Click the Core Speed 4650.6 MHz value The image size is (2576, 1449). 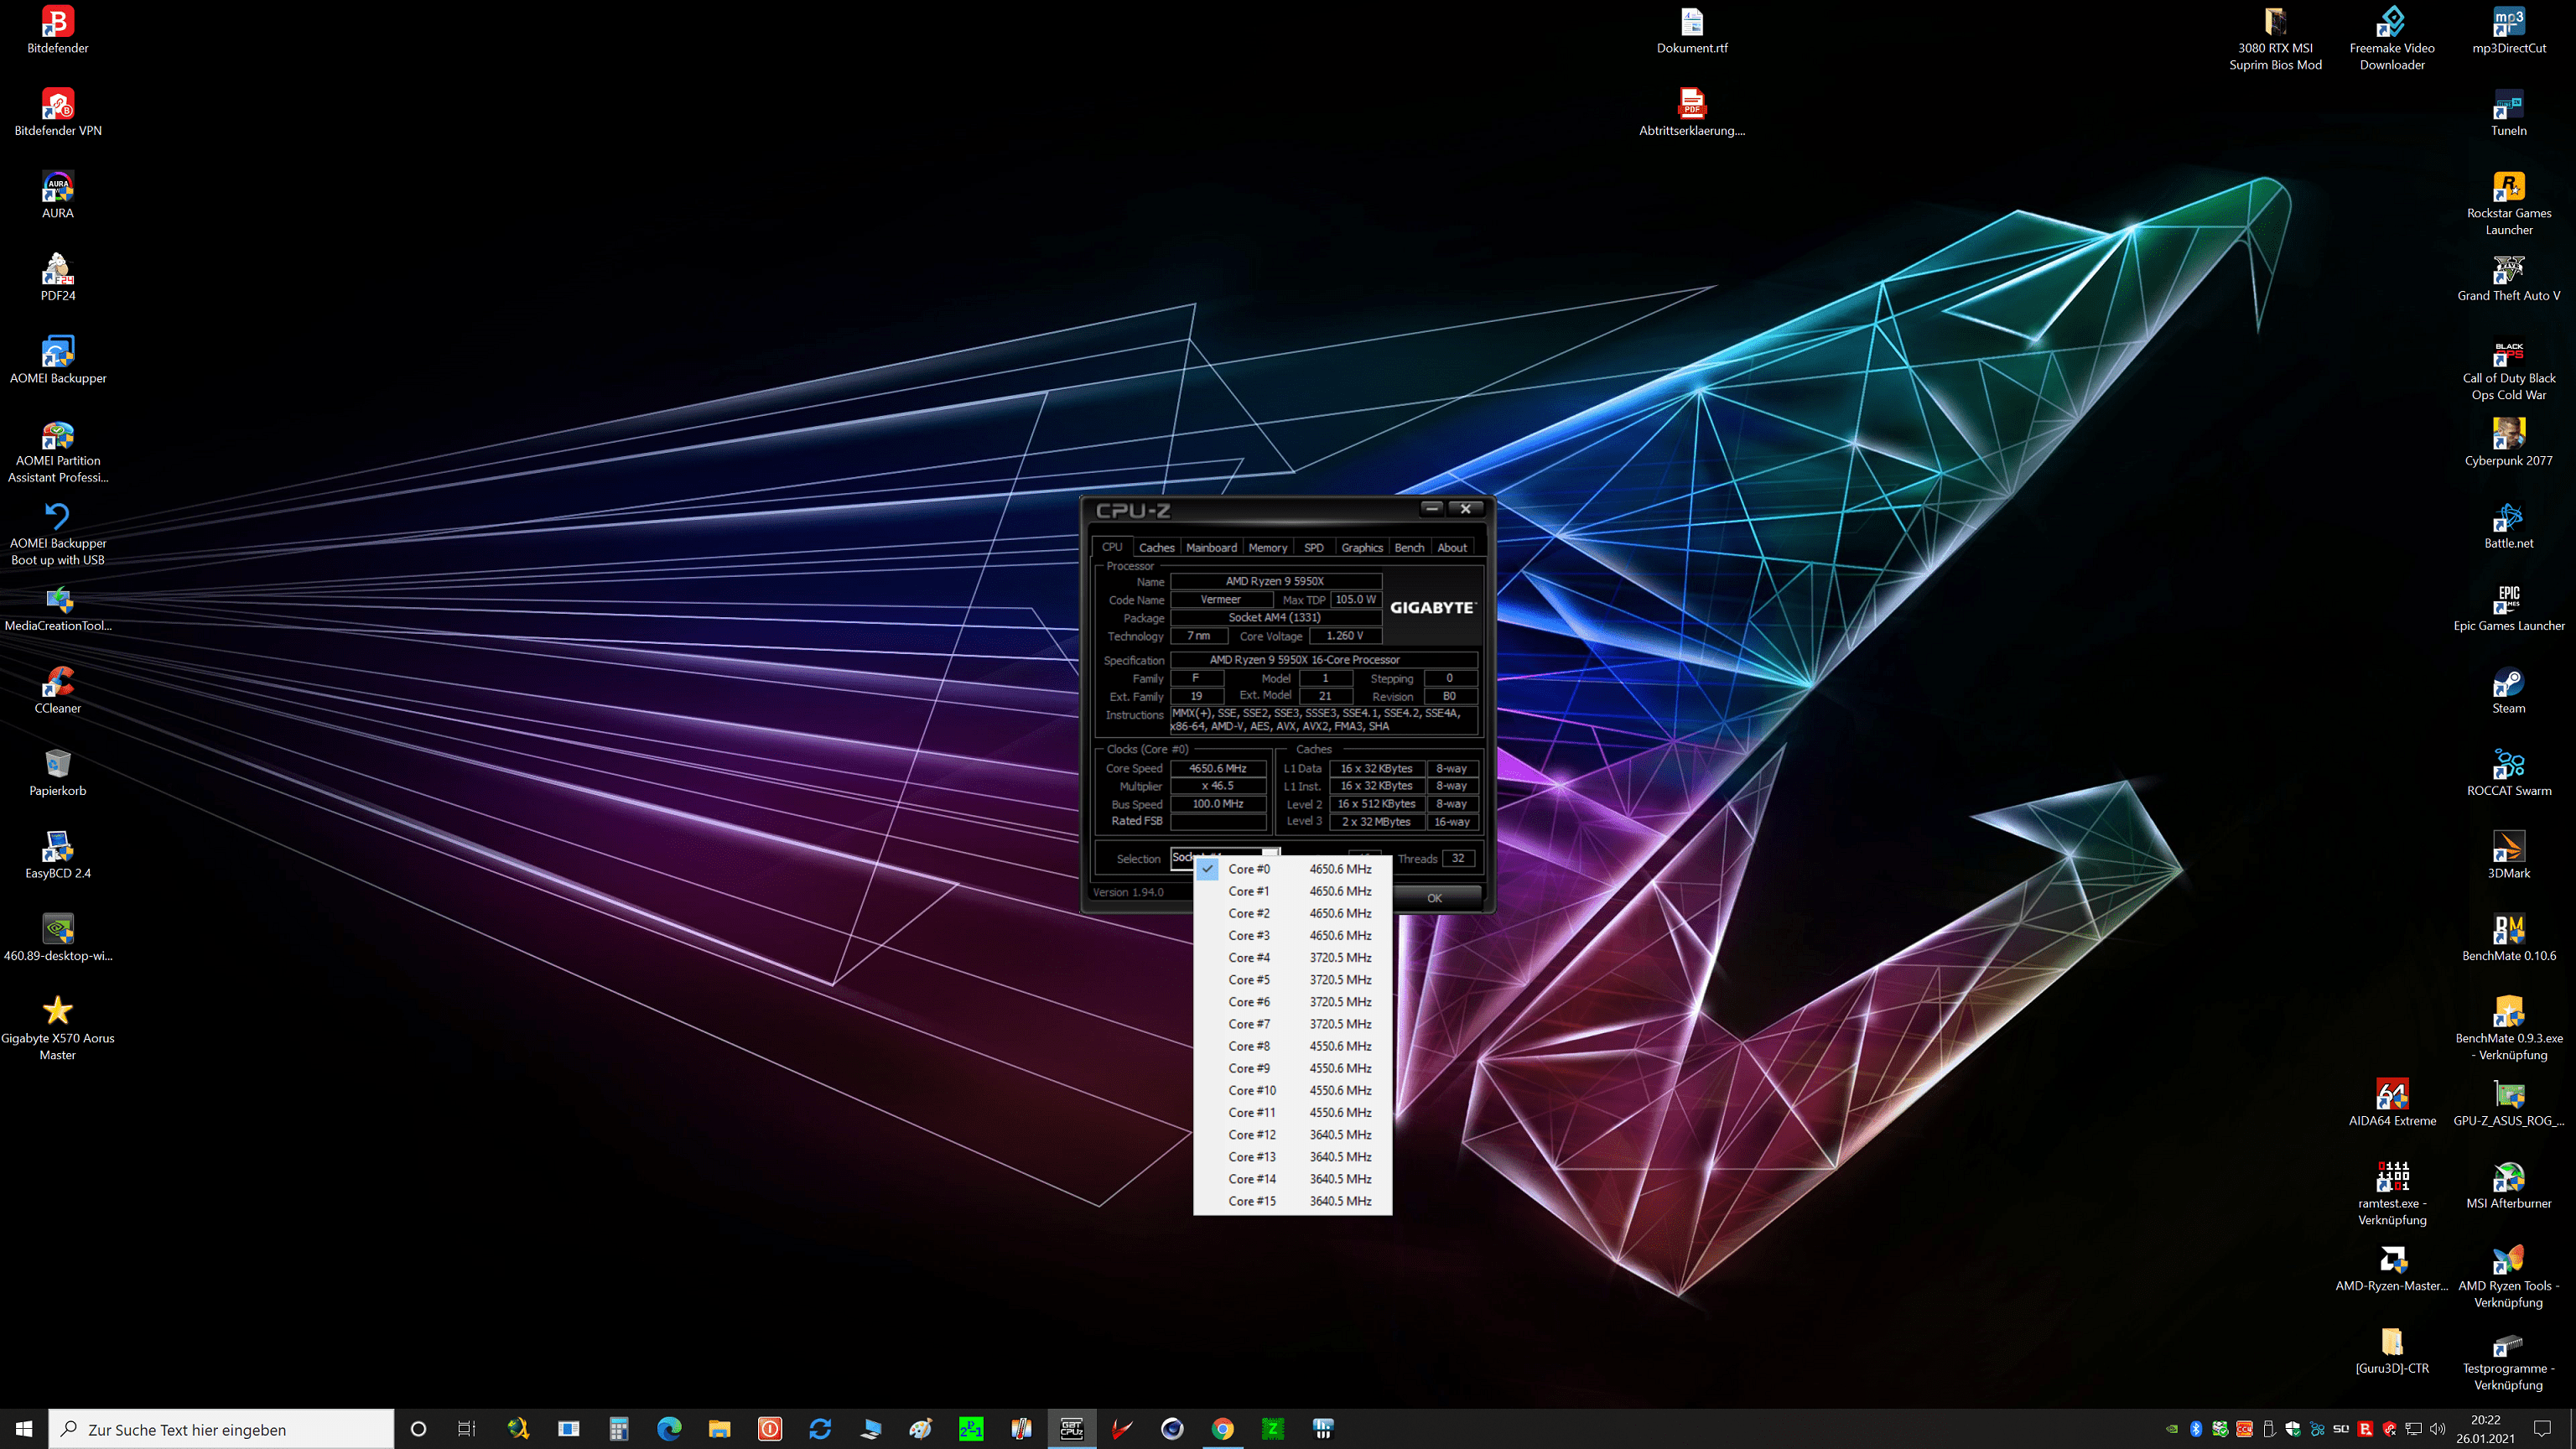point(1217,768)
